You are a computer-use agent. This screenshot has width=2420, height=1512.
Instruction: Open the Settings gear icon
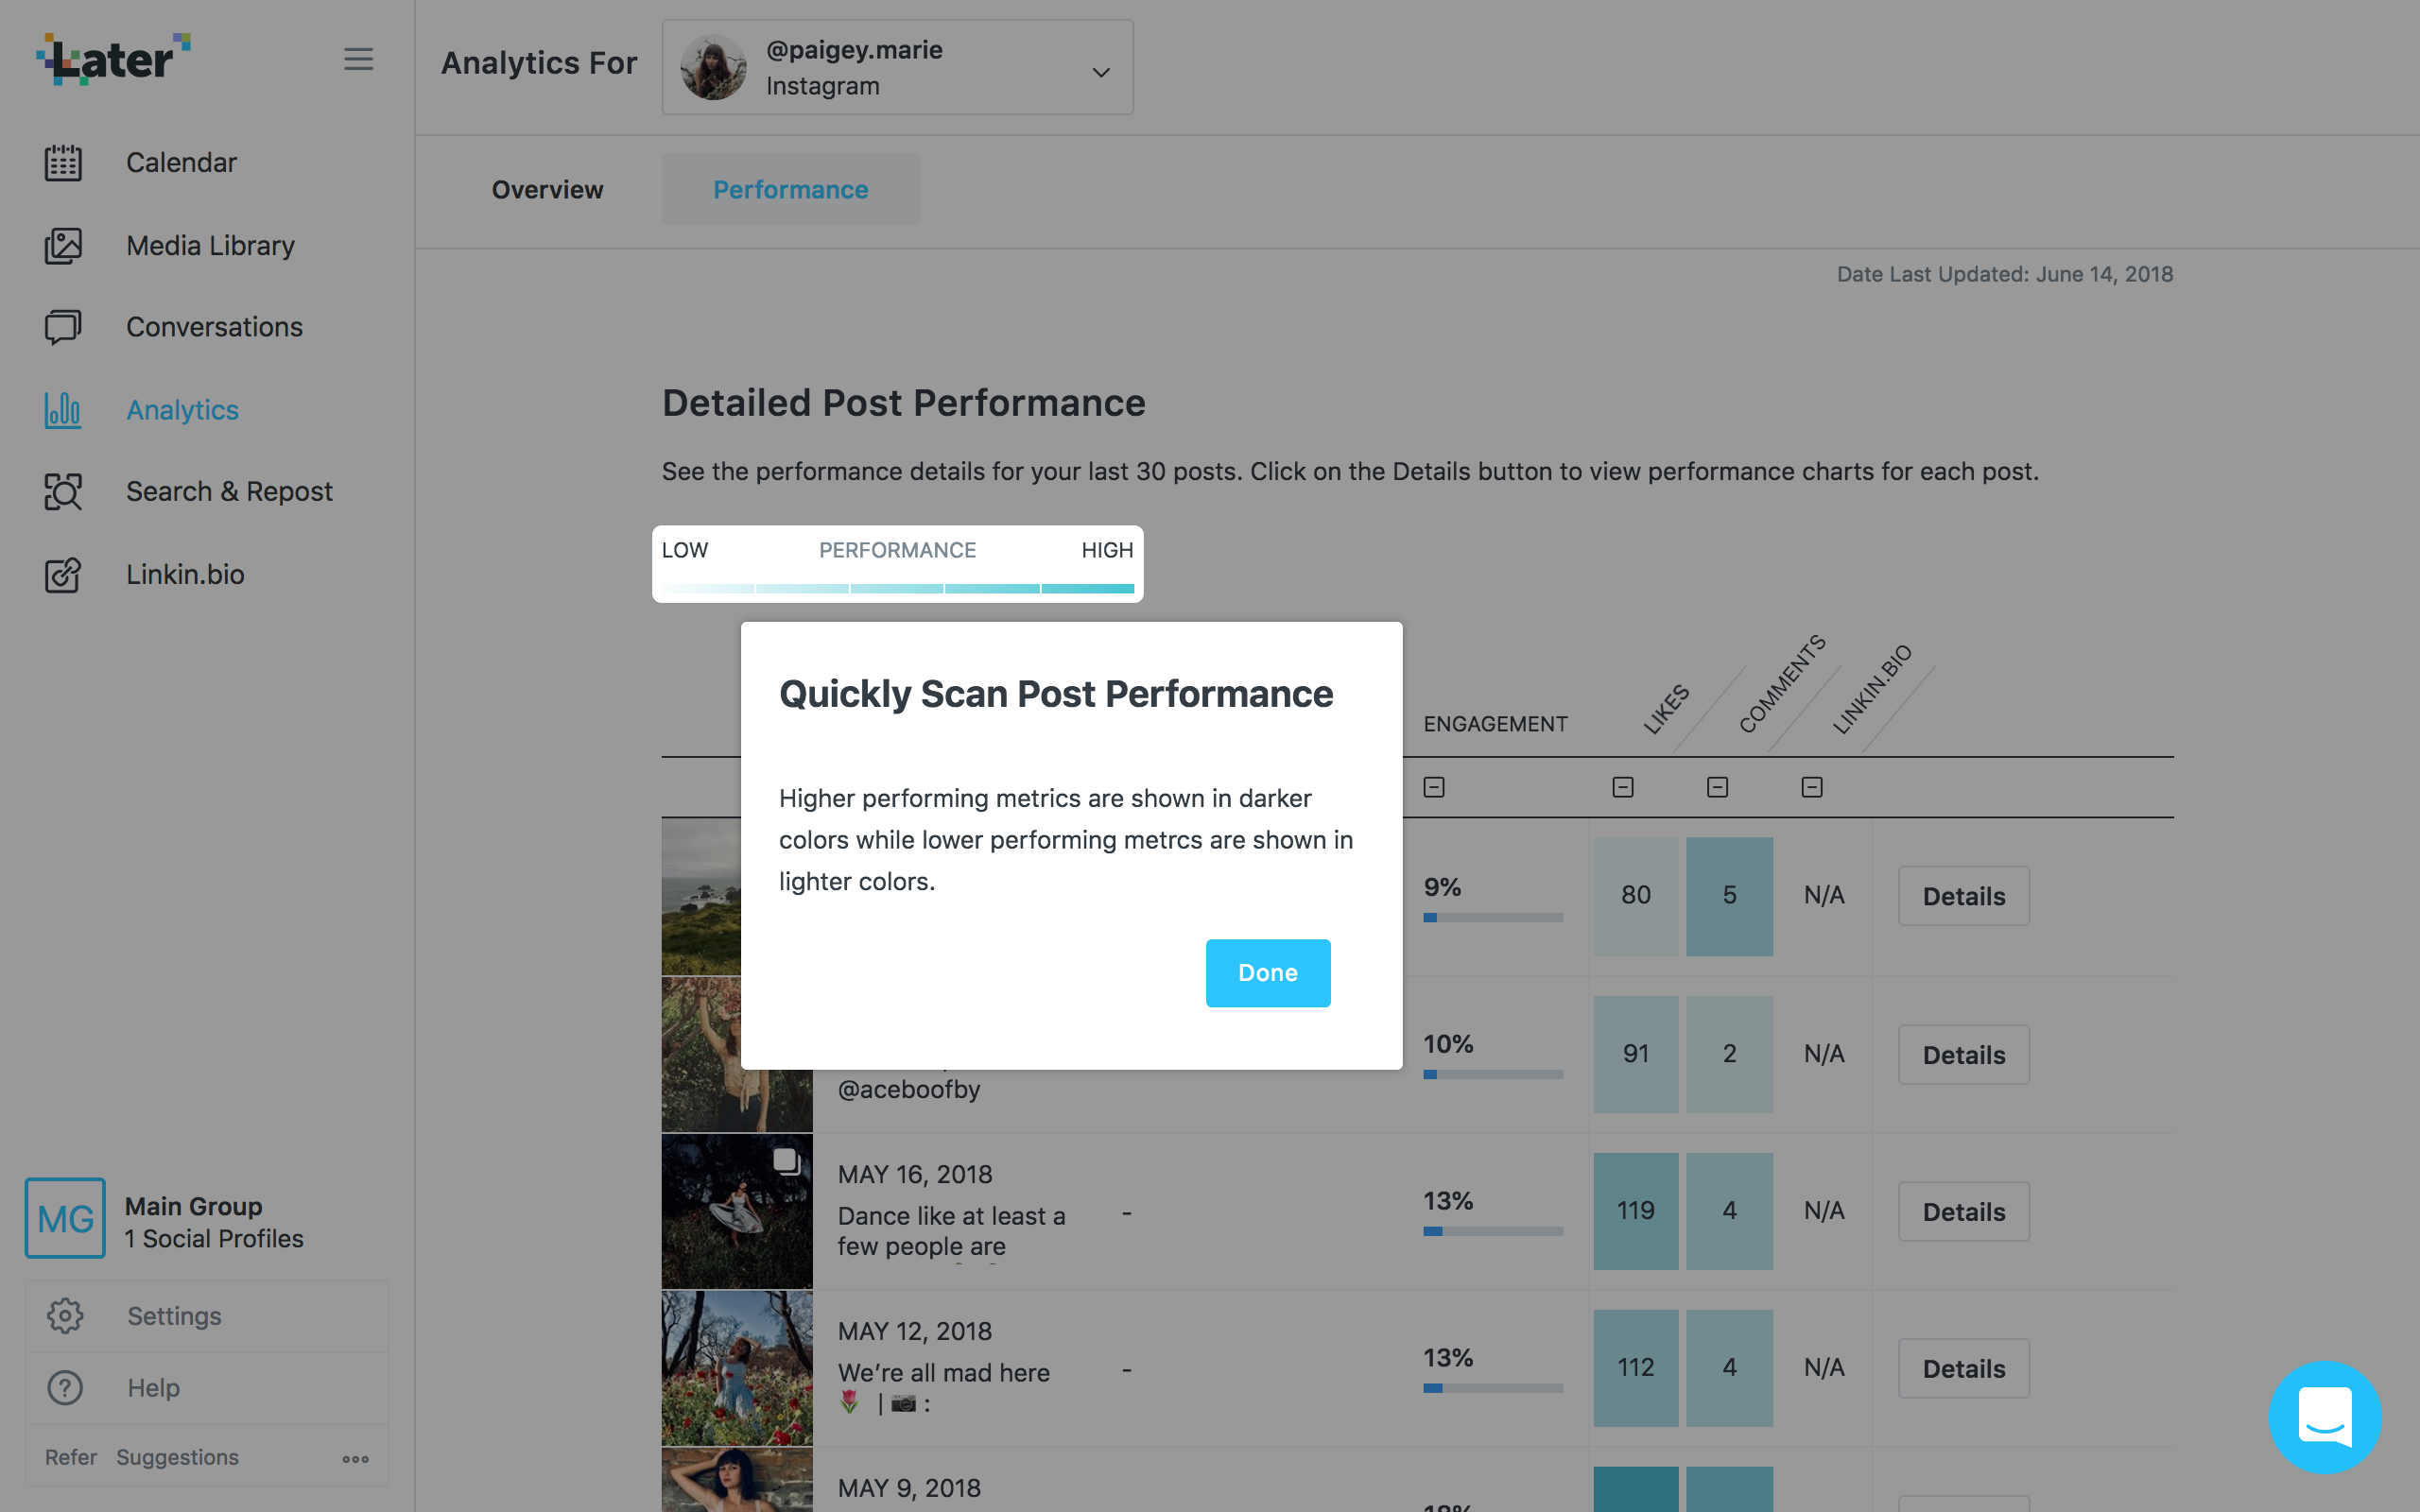pos(65,1316)
